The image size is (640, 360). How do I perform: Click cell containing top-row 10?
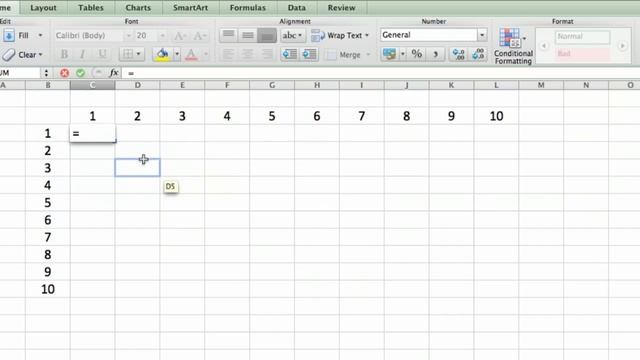point(496,116)
